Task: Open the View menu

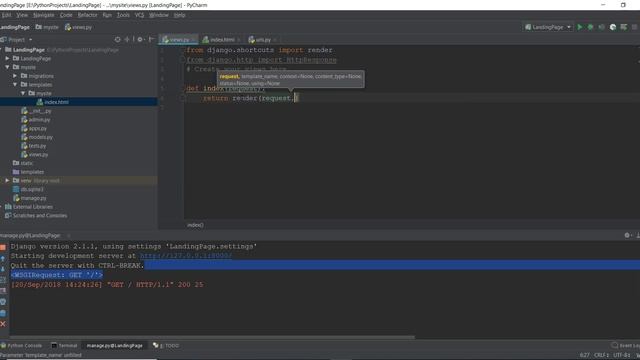Action: coord(22,15)
